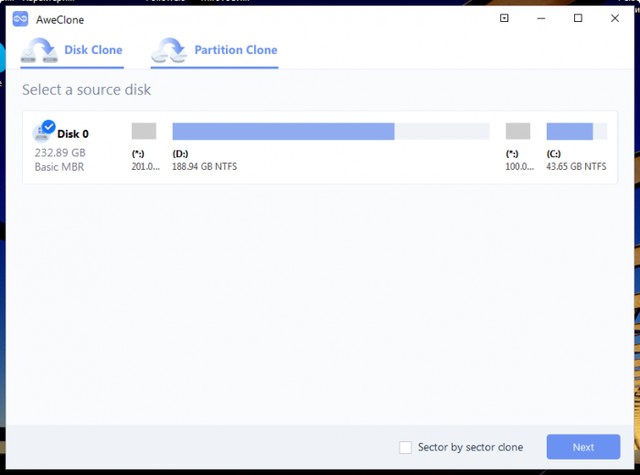This screenshot has height=475, width=640.
Task: Click the Next button
Action: coord(583,447)
